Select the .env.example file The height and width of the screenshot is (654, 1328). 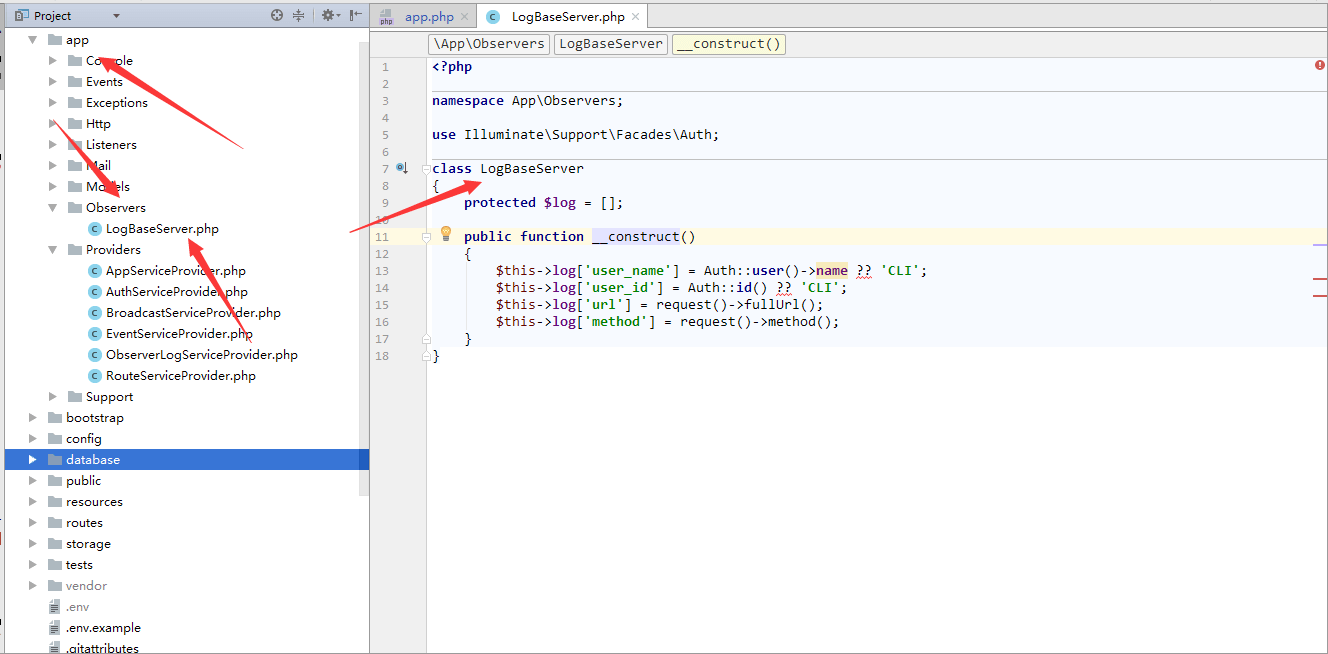pos(103,627)
